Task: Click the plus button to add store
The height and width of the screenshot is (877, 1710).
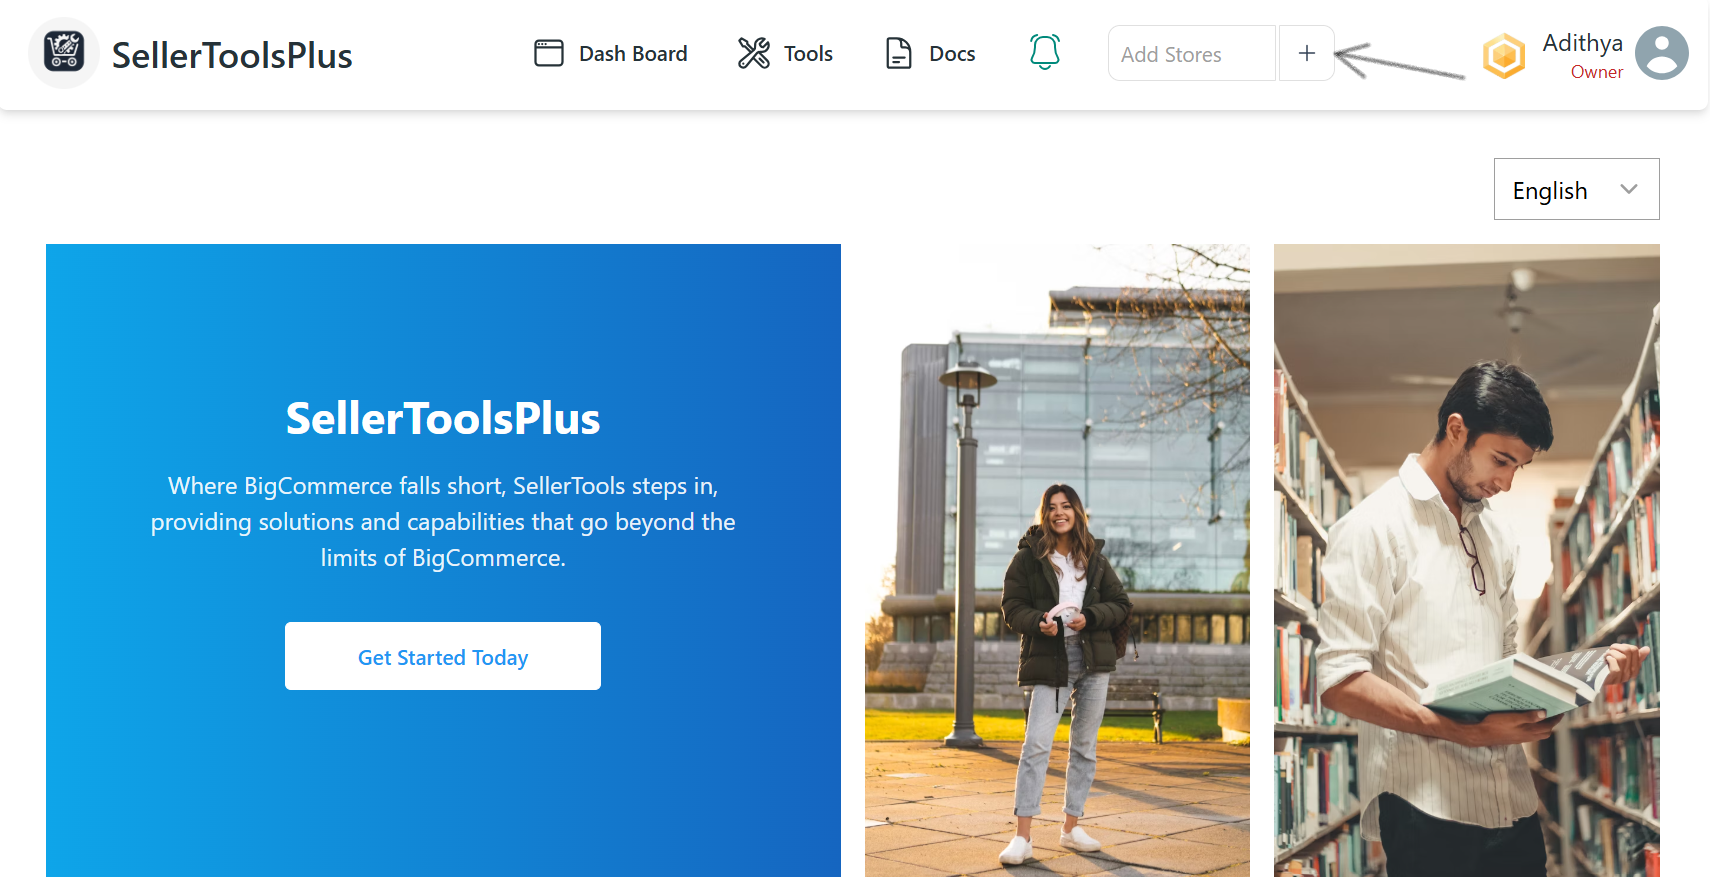Action: click(x=1307, y=53)
